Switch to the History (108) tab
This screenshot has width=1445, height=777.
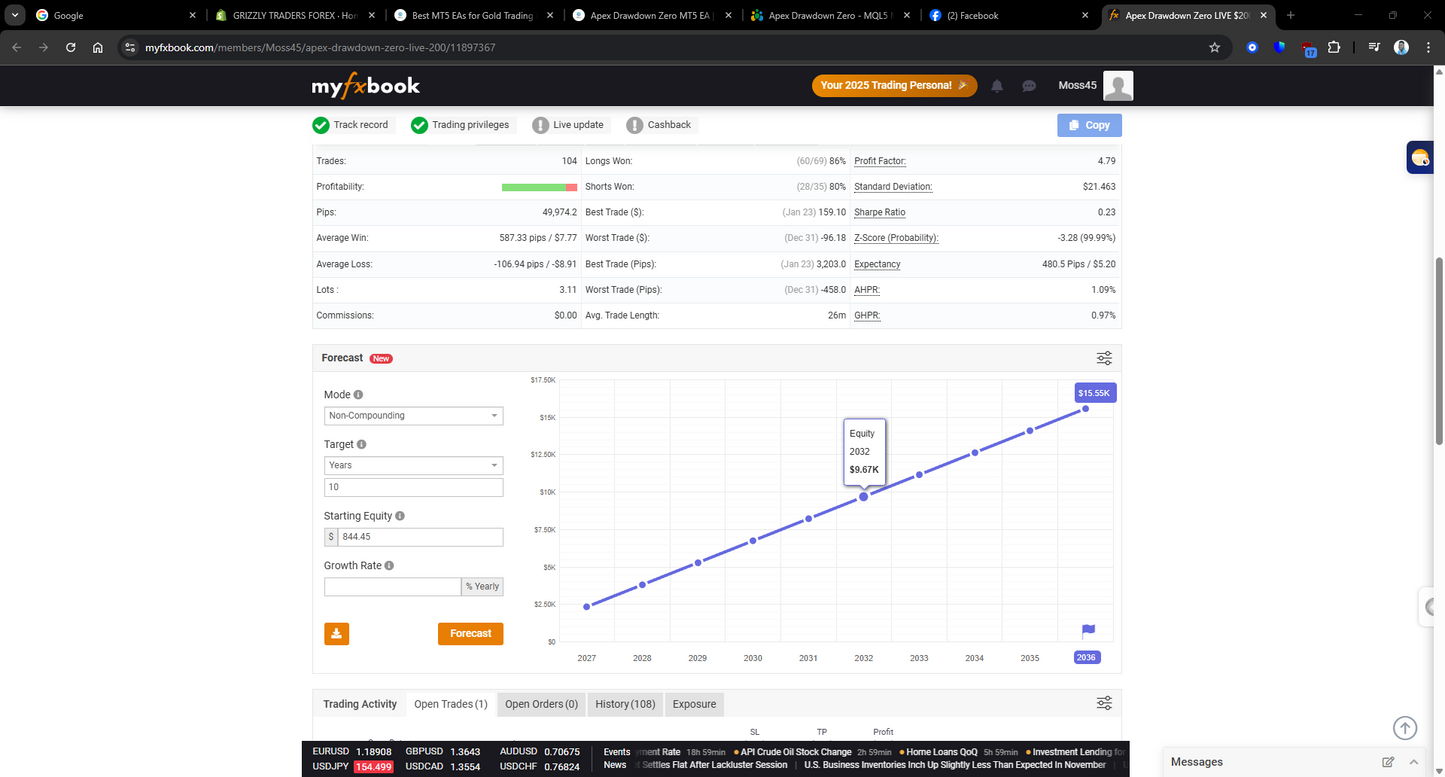(624, 704)
